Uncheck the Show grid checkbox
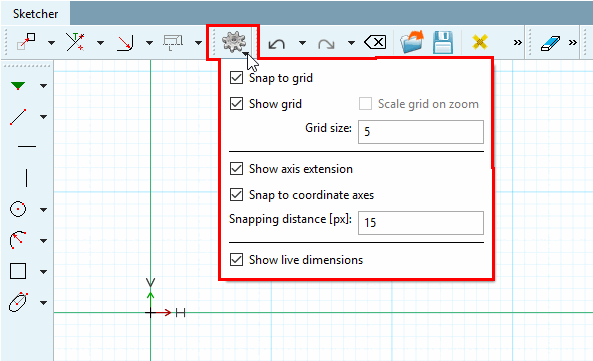 click(236, 104)
